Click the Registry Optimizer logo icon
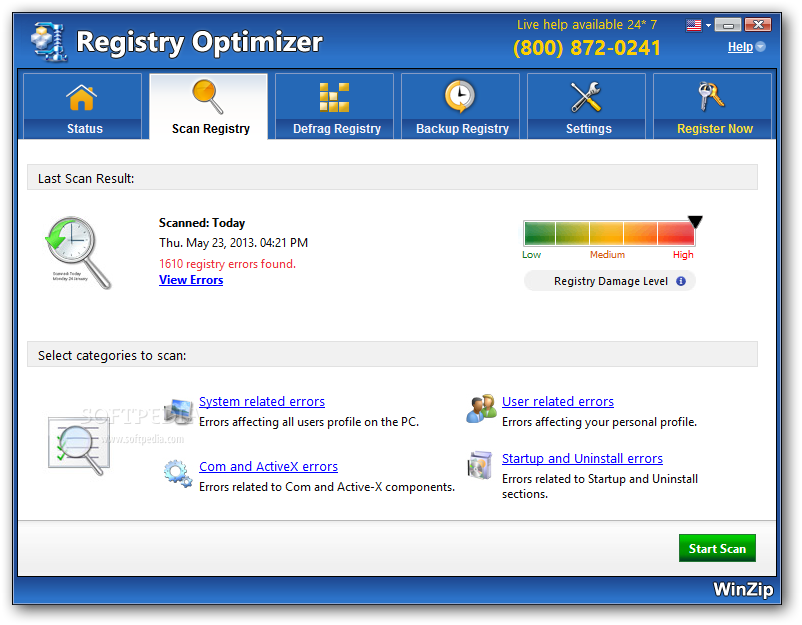802x625 pixels. point(49,41)
